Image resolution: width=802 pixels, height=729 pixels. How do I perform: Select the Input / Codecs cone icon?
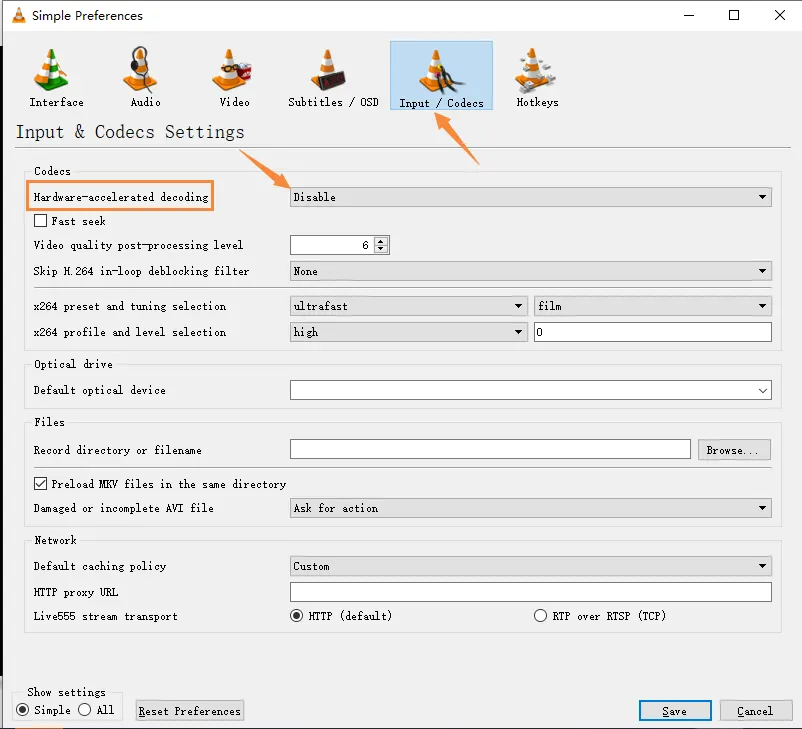coord(441,71)
